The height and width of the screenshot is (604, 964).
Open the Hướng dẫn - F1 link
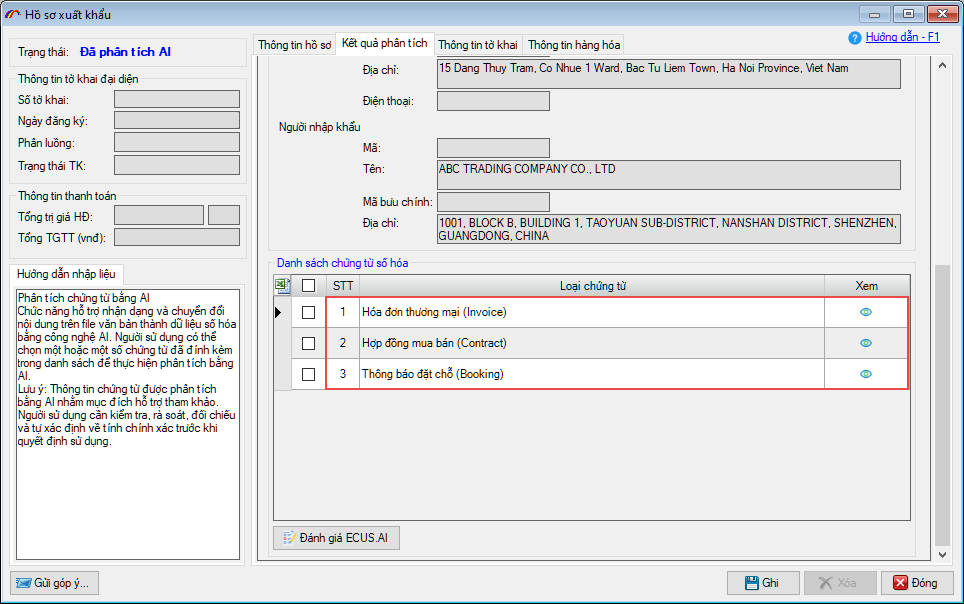tap(902, 37)
